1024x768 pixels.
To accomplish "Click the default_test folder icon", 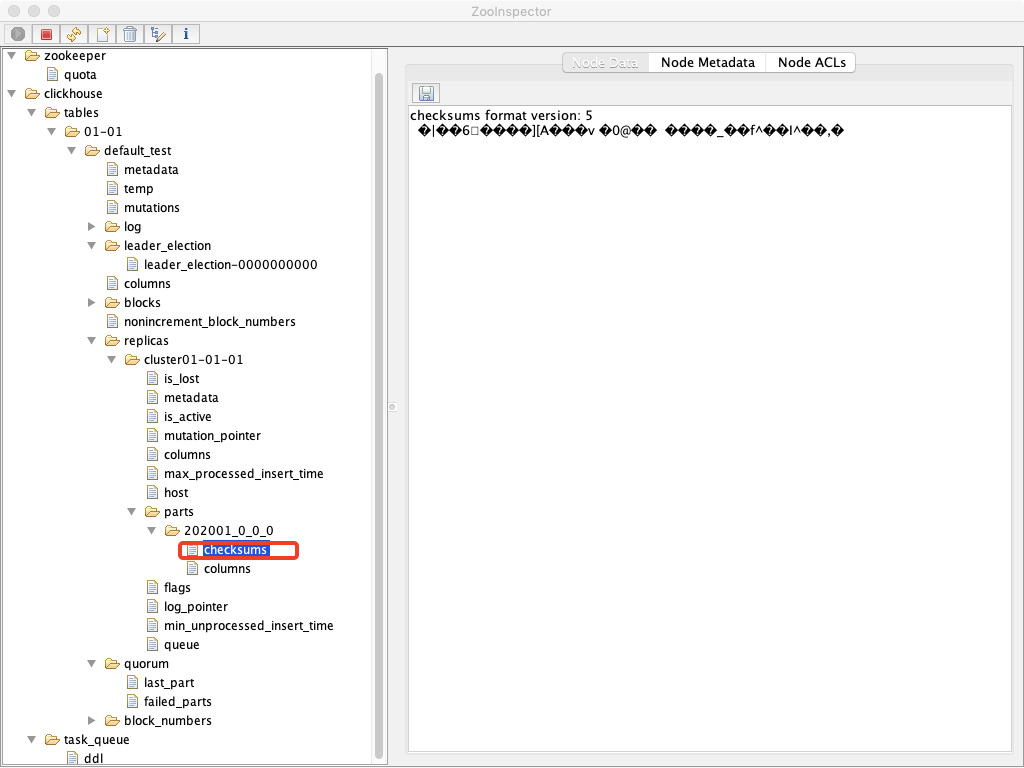I will pos(92,150).
